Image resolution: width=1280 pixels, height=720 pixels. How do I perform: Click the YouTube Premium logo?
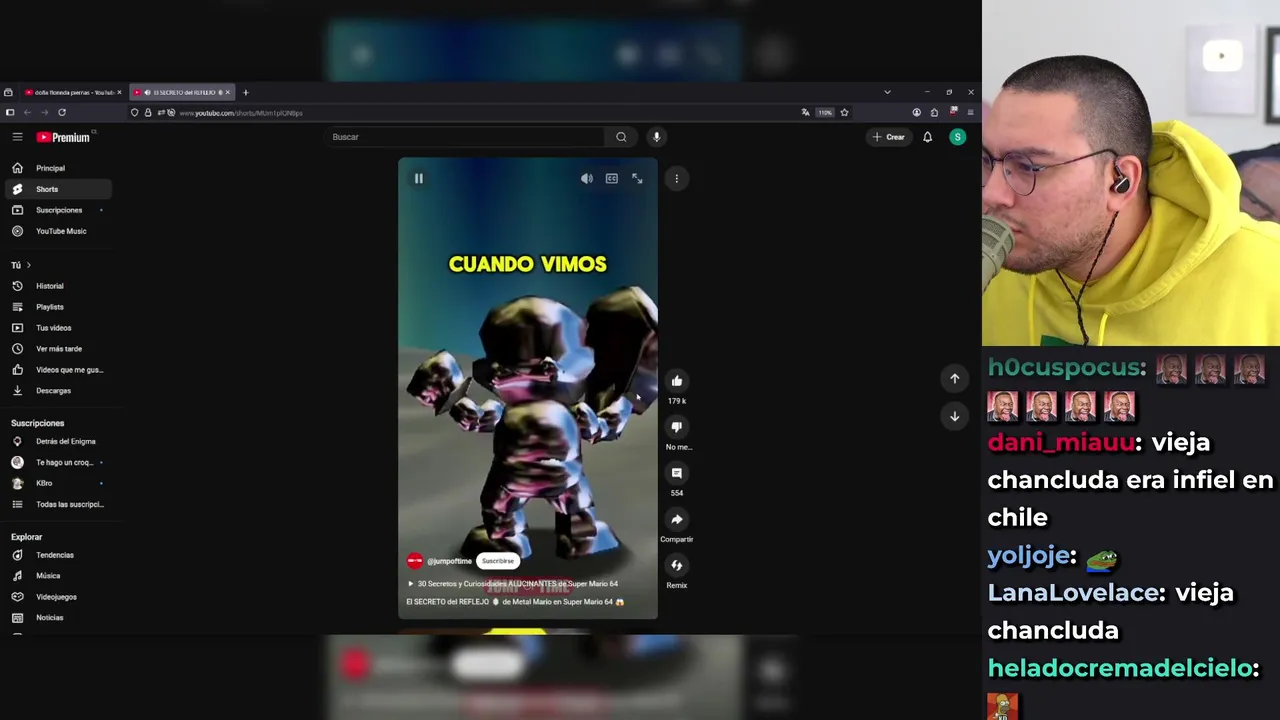[x=64, y=137]
